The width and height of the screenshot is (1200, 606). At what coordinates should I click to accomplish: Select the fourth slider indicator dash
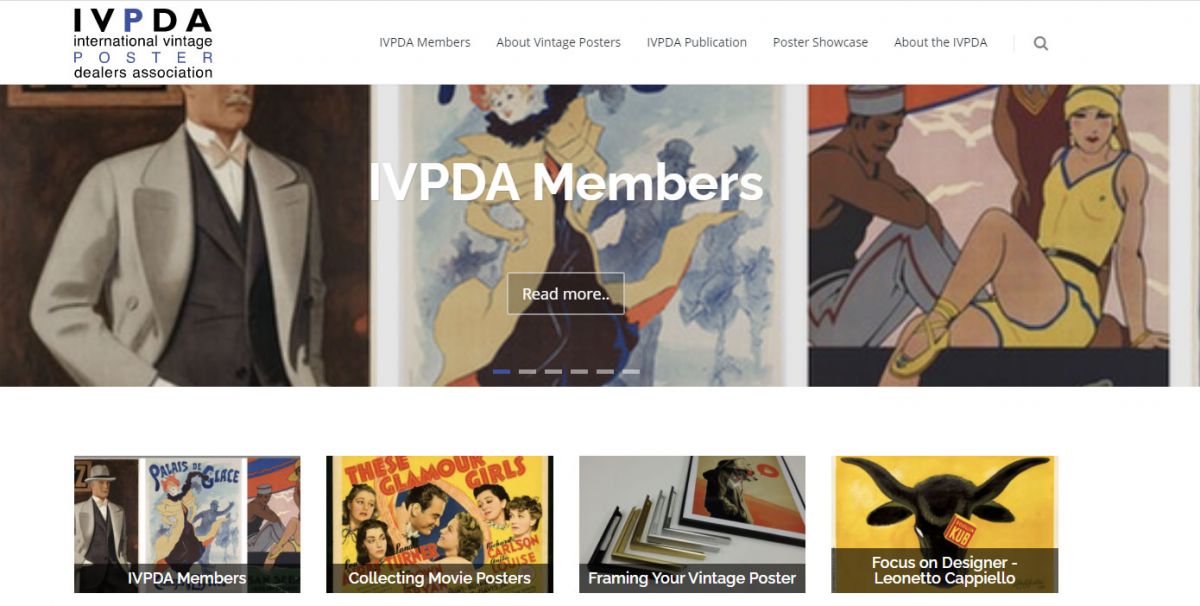579,371
